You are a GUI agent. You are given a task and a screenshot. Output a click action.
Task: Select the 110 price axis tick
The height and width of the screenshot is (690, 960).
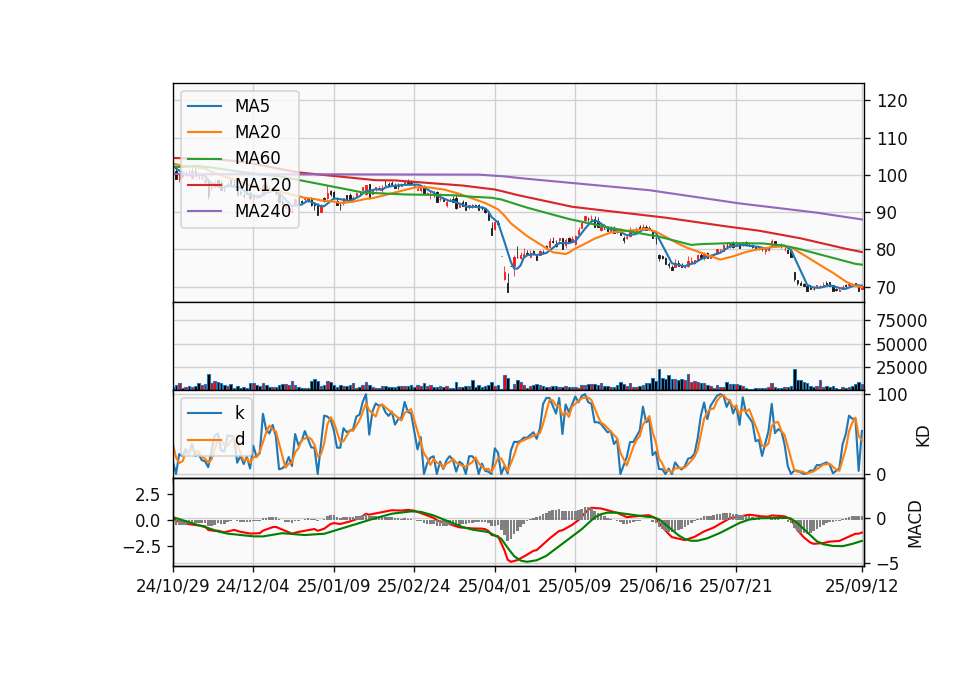891,139
